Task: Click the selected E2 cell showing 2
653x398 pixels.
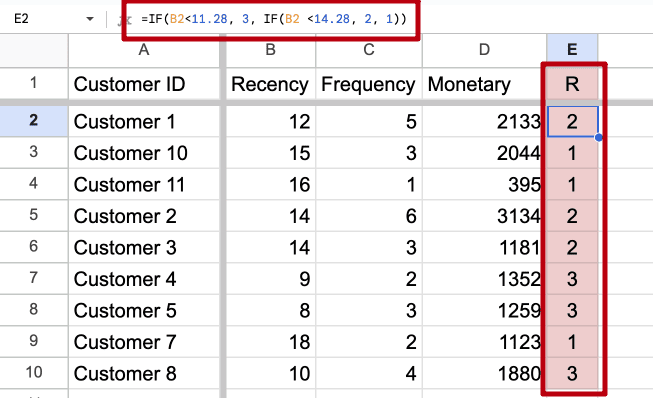Action: pyautogui.click(x=572, y=122)
